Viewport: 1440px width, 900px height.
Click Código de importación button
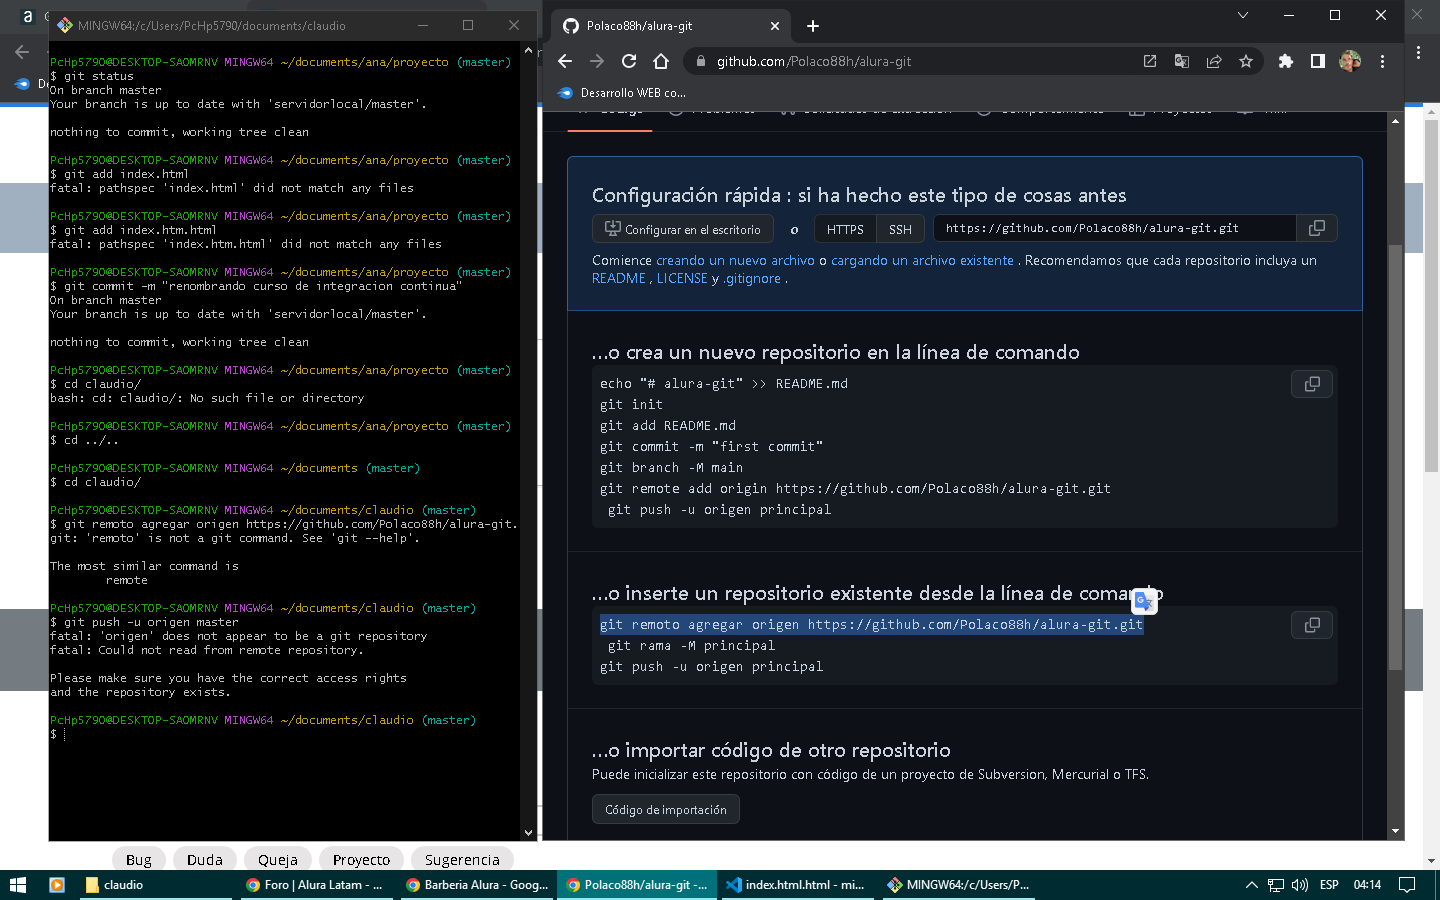point(666,809)
